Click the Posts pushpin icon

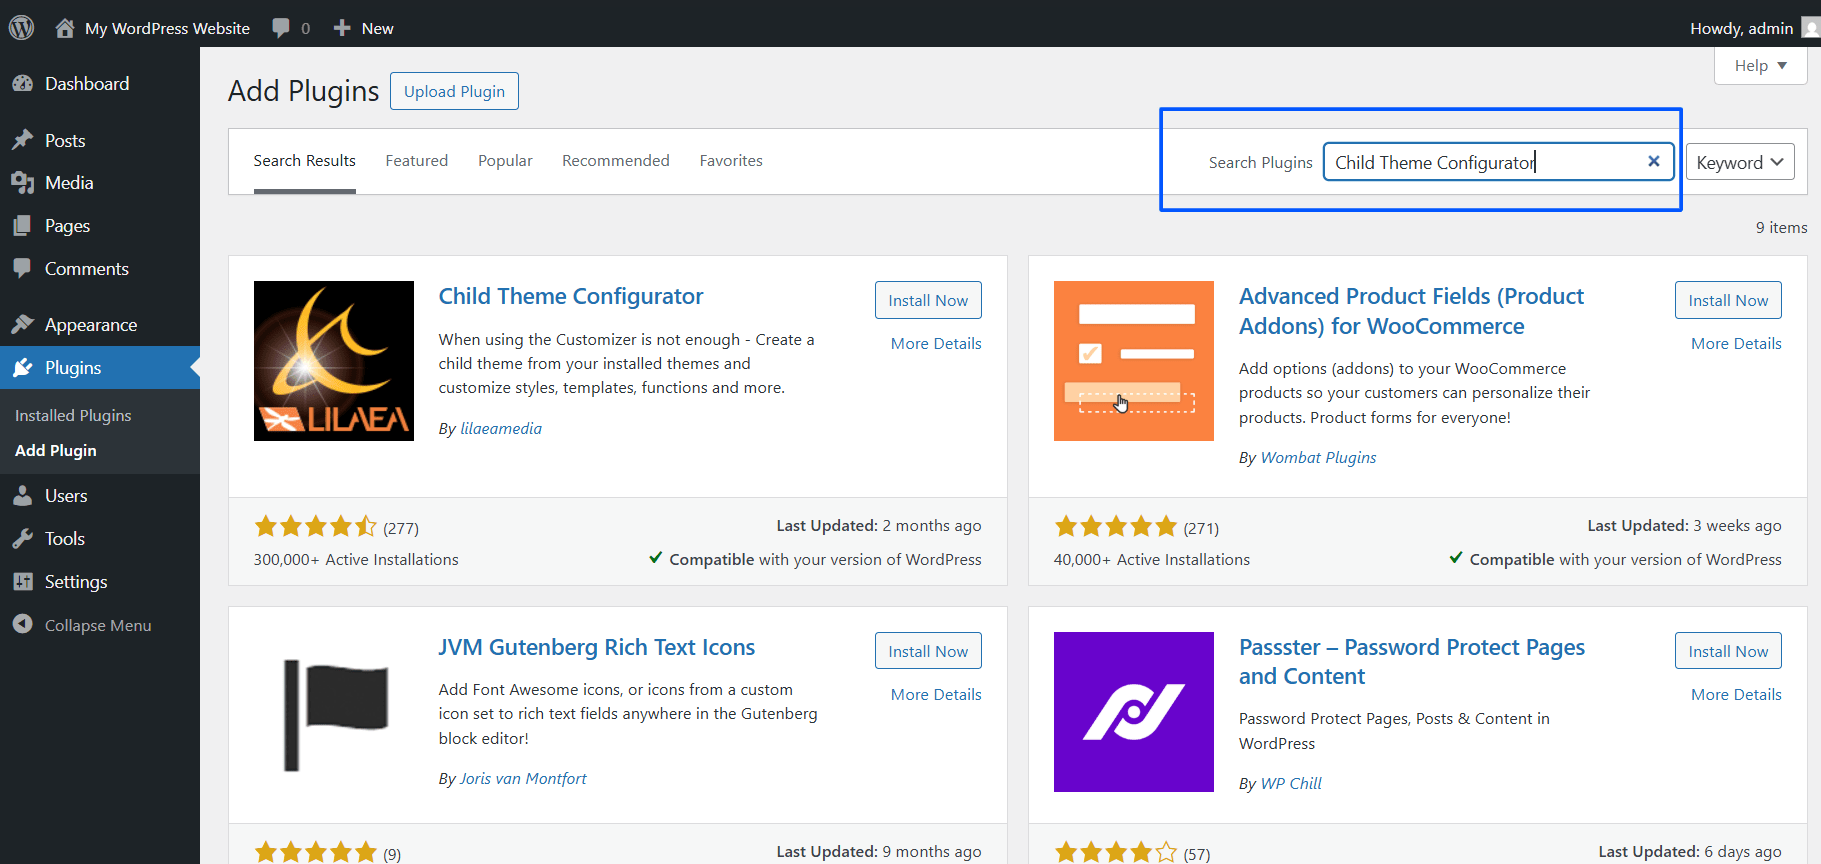(23, 140)
